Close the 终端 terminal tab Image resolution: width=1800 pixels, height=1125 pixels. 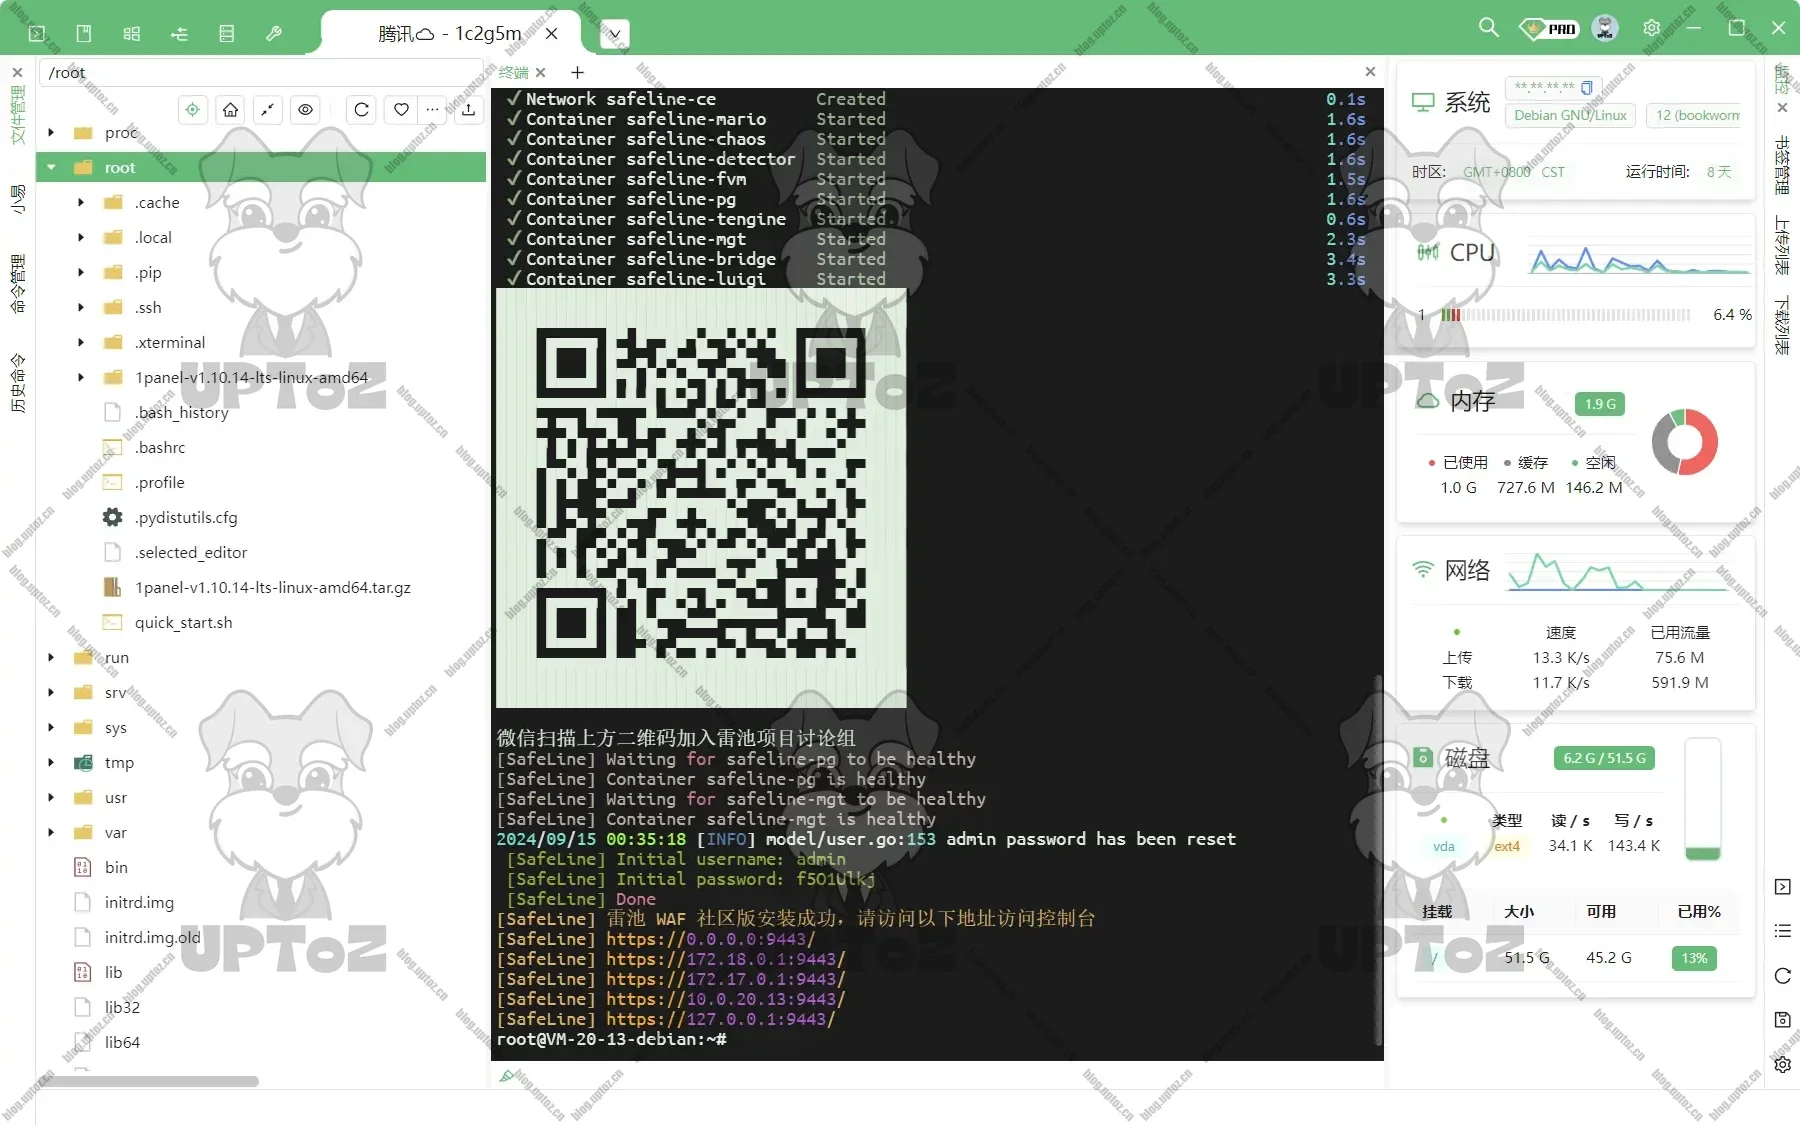(541, 72)
